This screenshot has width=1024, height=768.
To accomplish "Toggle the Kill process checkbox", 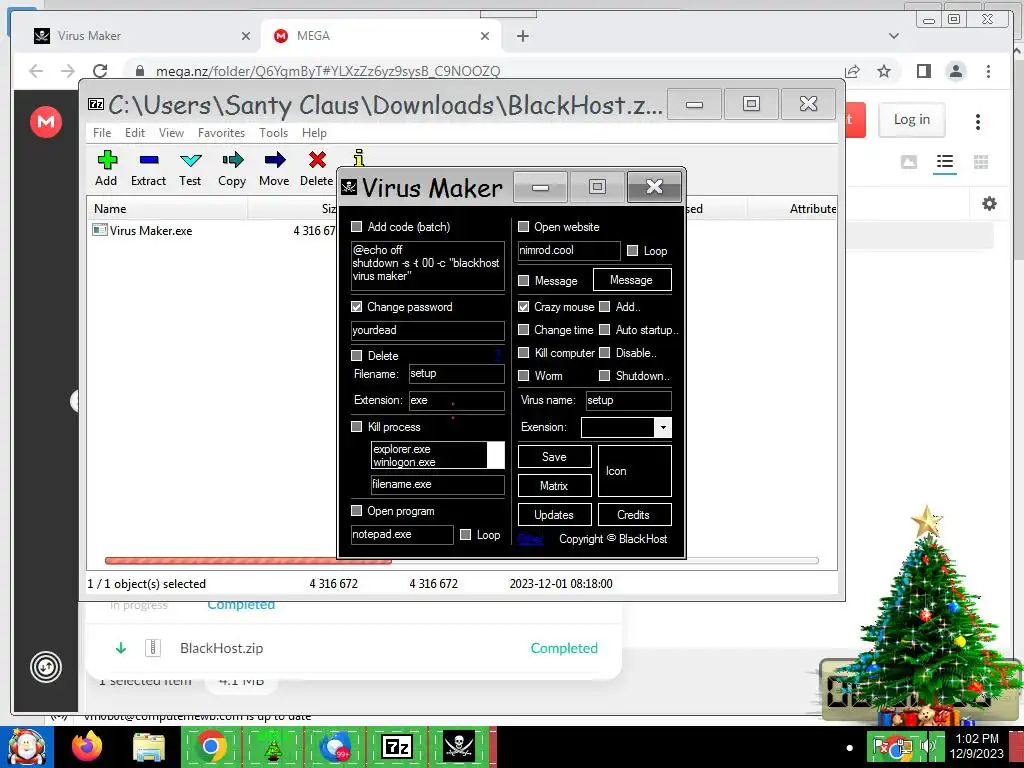I will (x=357, y=426).
